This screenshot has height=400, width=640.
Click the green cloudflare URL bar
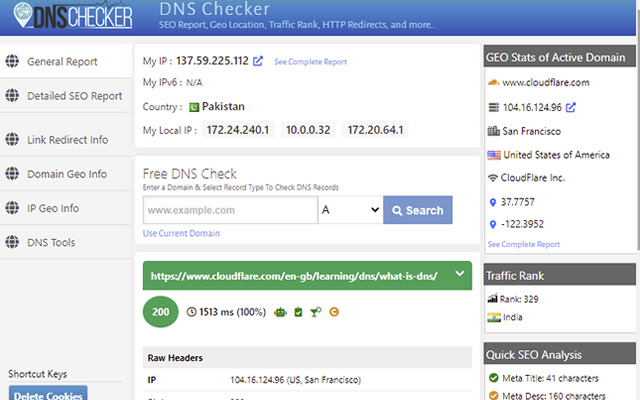(307, 276)
